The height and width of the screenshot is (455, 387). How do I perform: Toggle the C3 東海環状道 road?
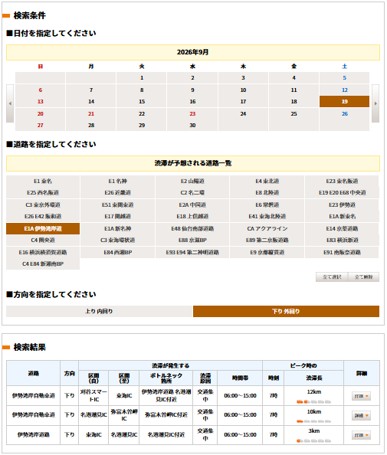118,240
